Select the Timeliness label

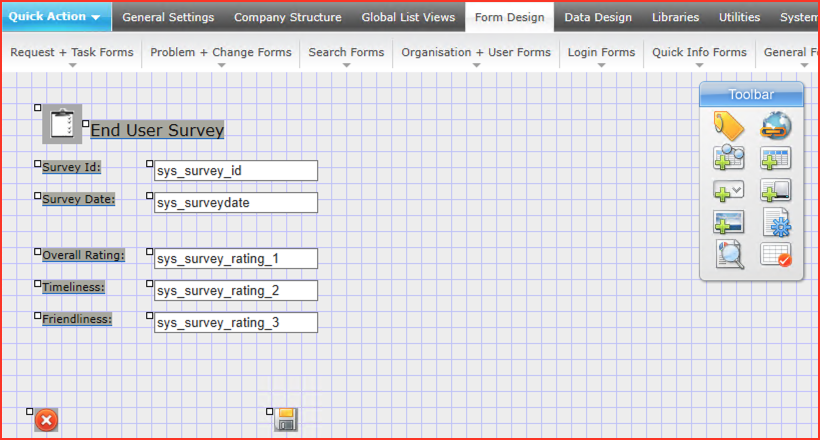tap(73, 287)
